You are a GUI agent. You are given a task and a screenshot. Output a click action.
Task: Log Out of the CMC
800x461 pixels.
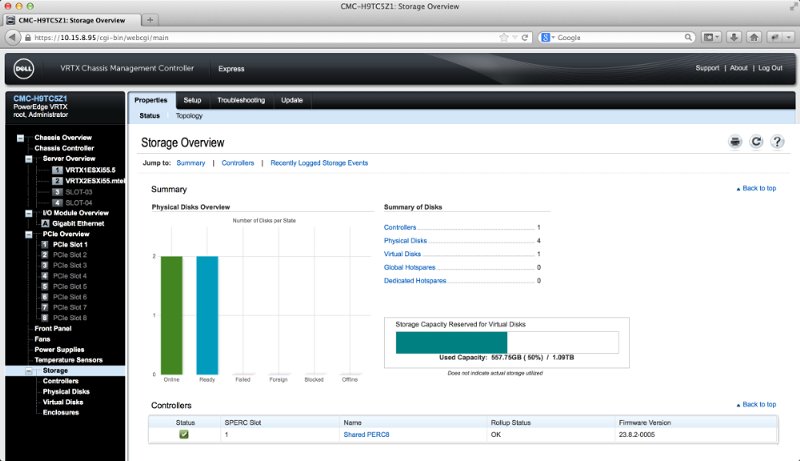770,68
